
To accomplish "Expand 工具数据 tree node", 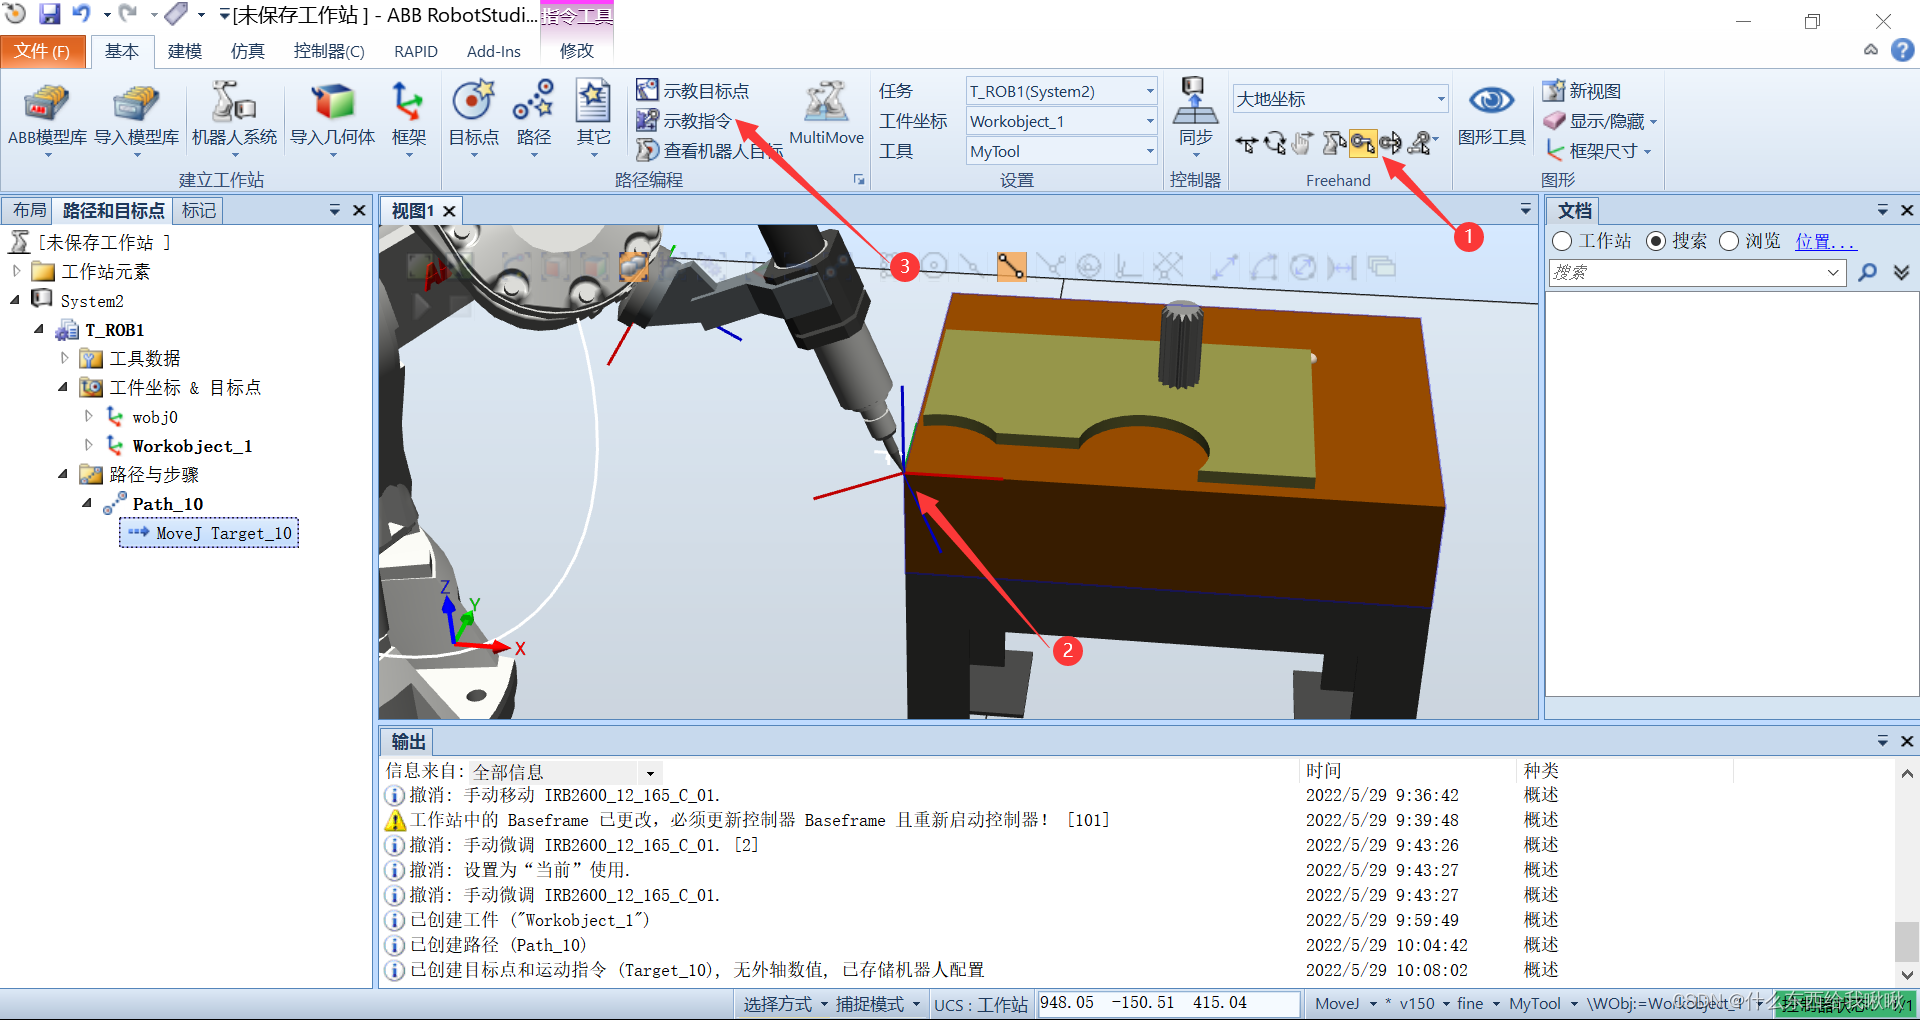I will point(65,358).
